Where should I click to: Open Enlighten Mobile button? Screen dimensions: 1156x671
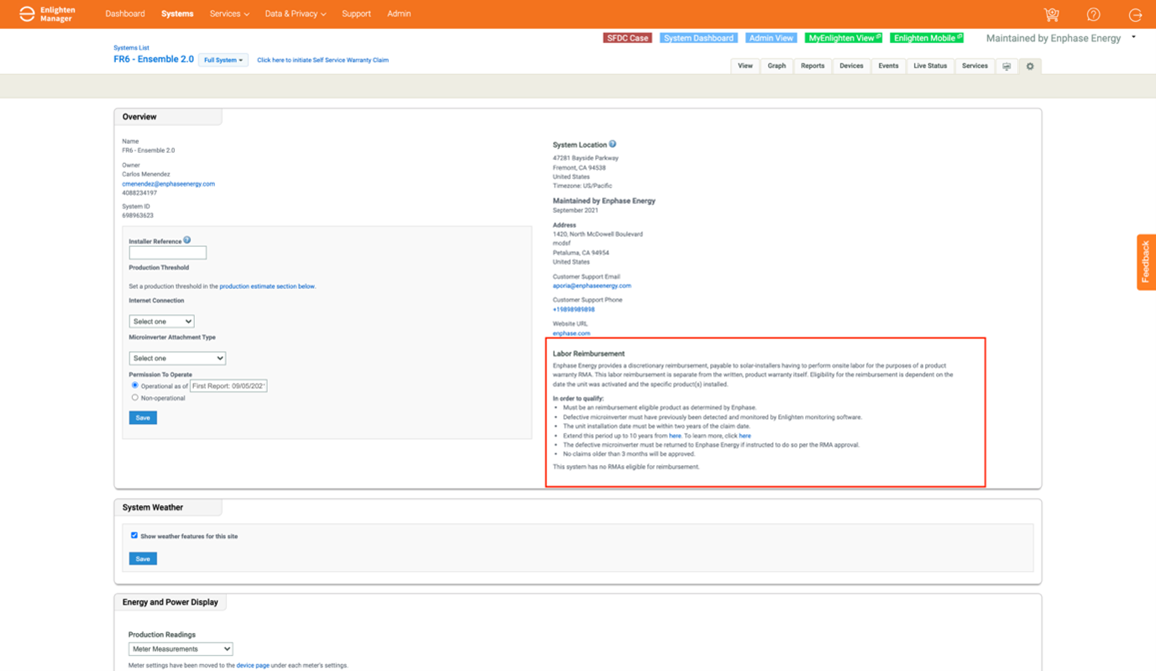pos(927,38)
